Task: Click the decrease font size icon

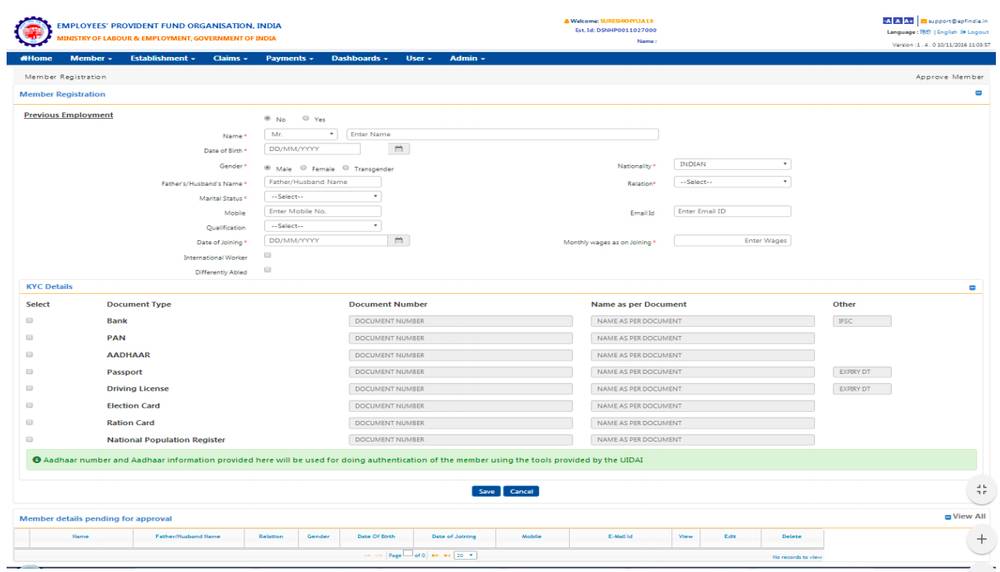Action: (887, 20)
